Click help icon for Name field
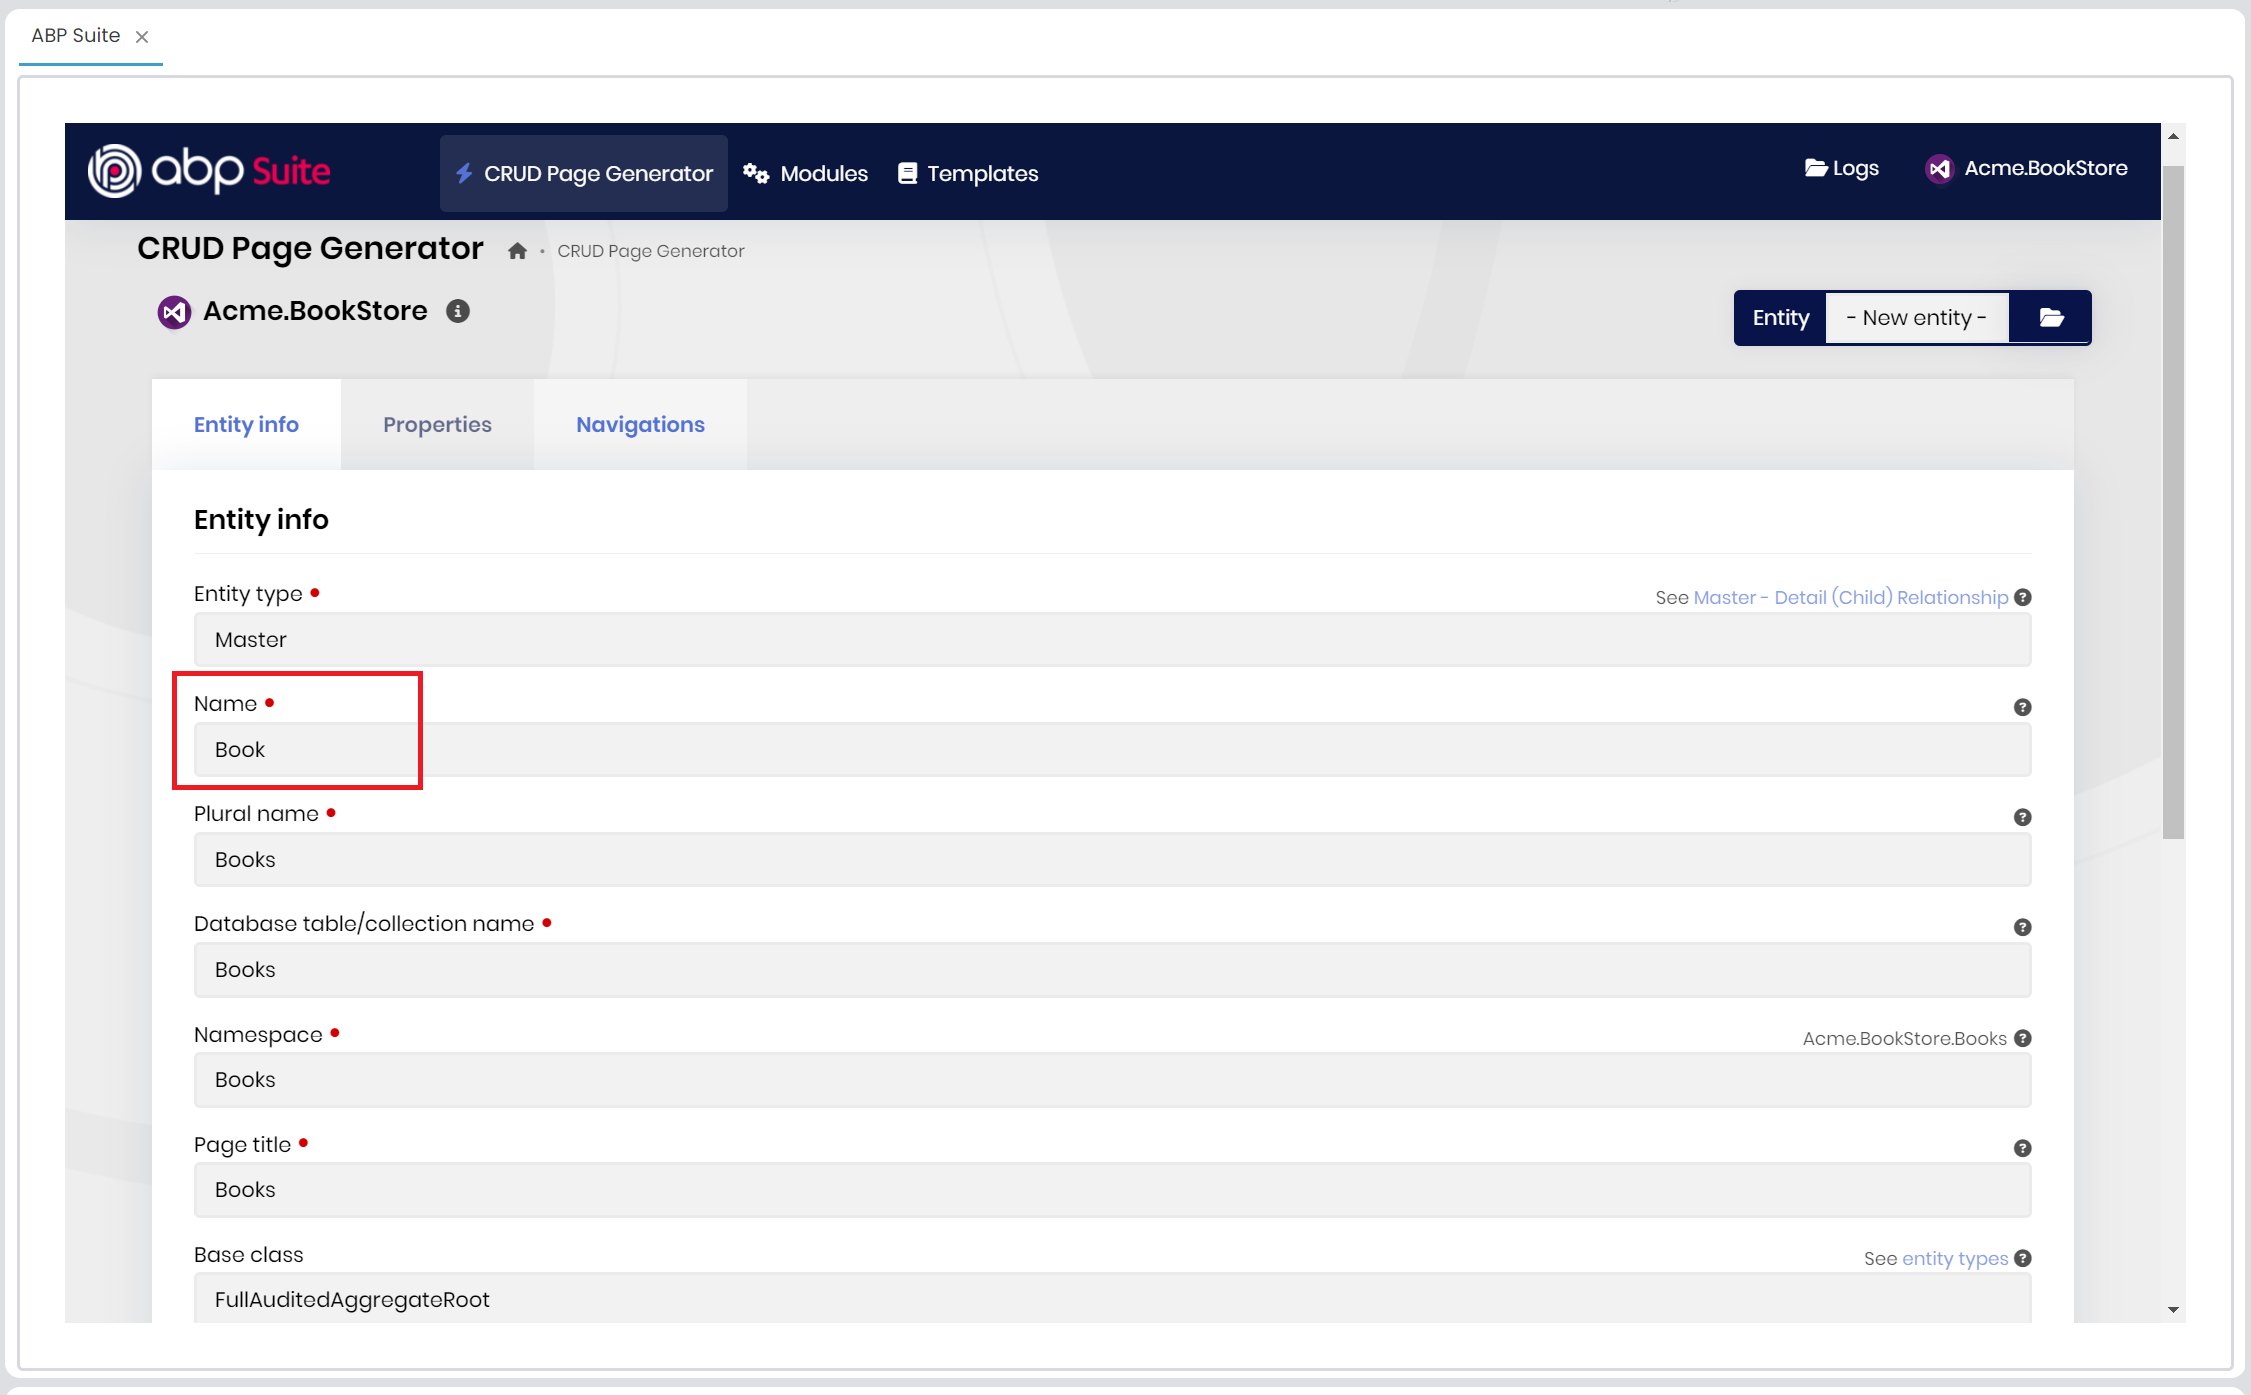 tap(2022, 707)
